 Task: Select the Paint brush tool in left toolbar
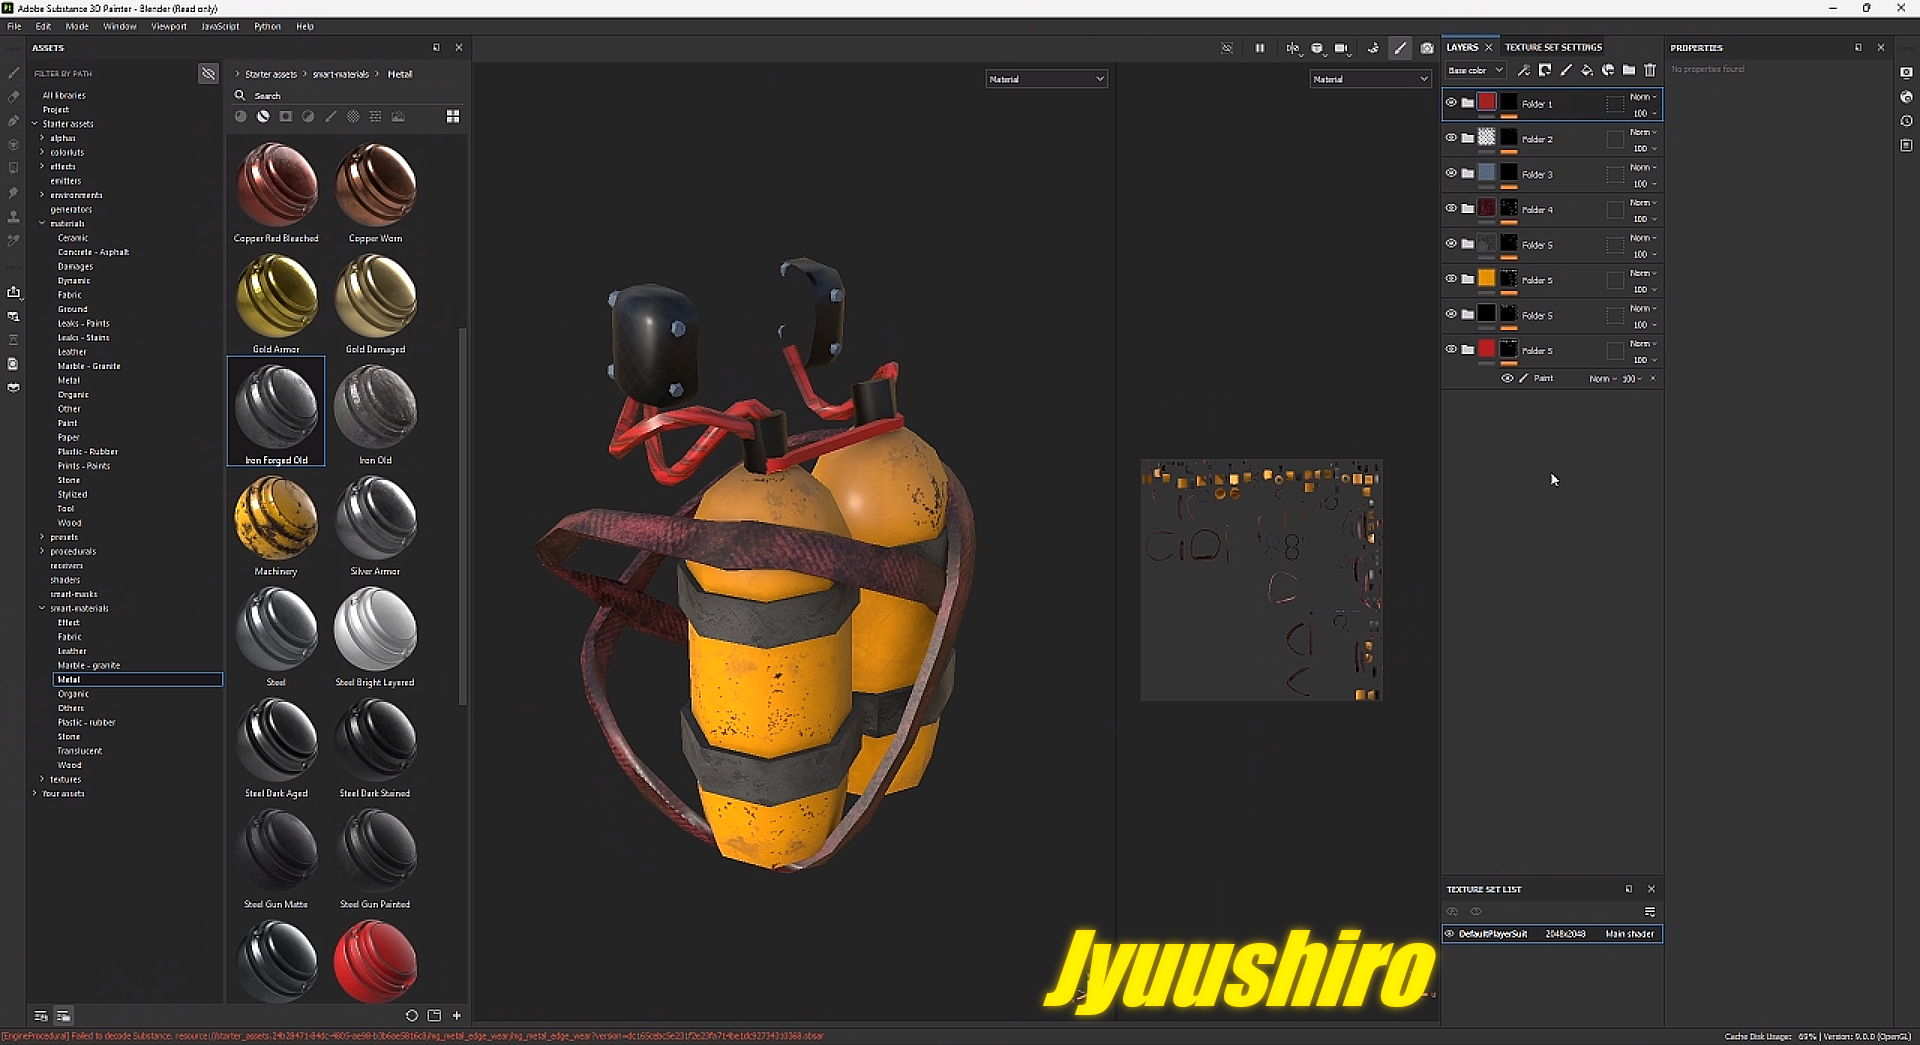click(13, 73)
